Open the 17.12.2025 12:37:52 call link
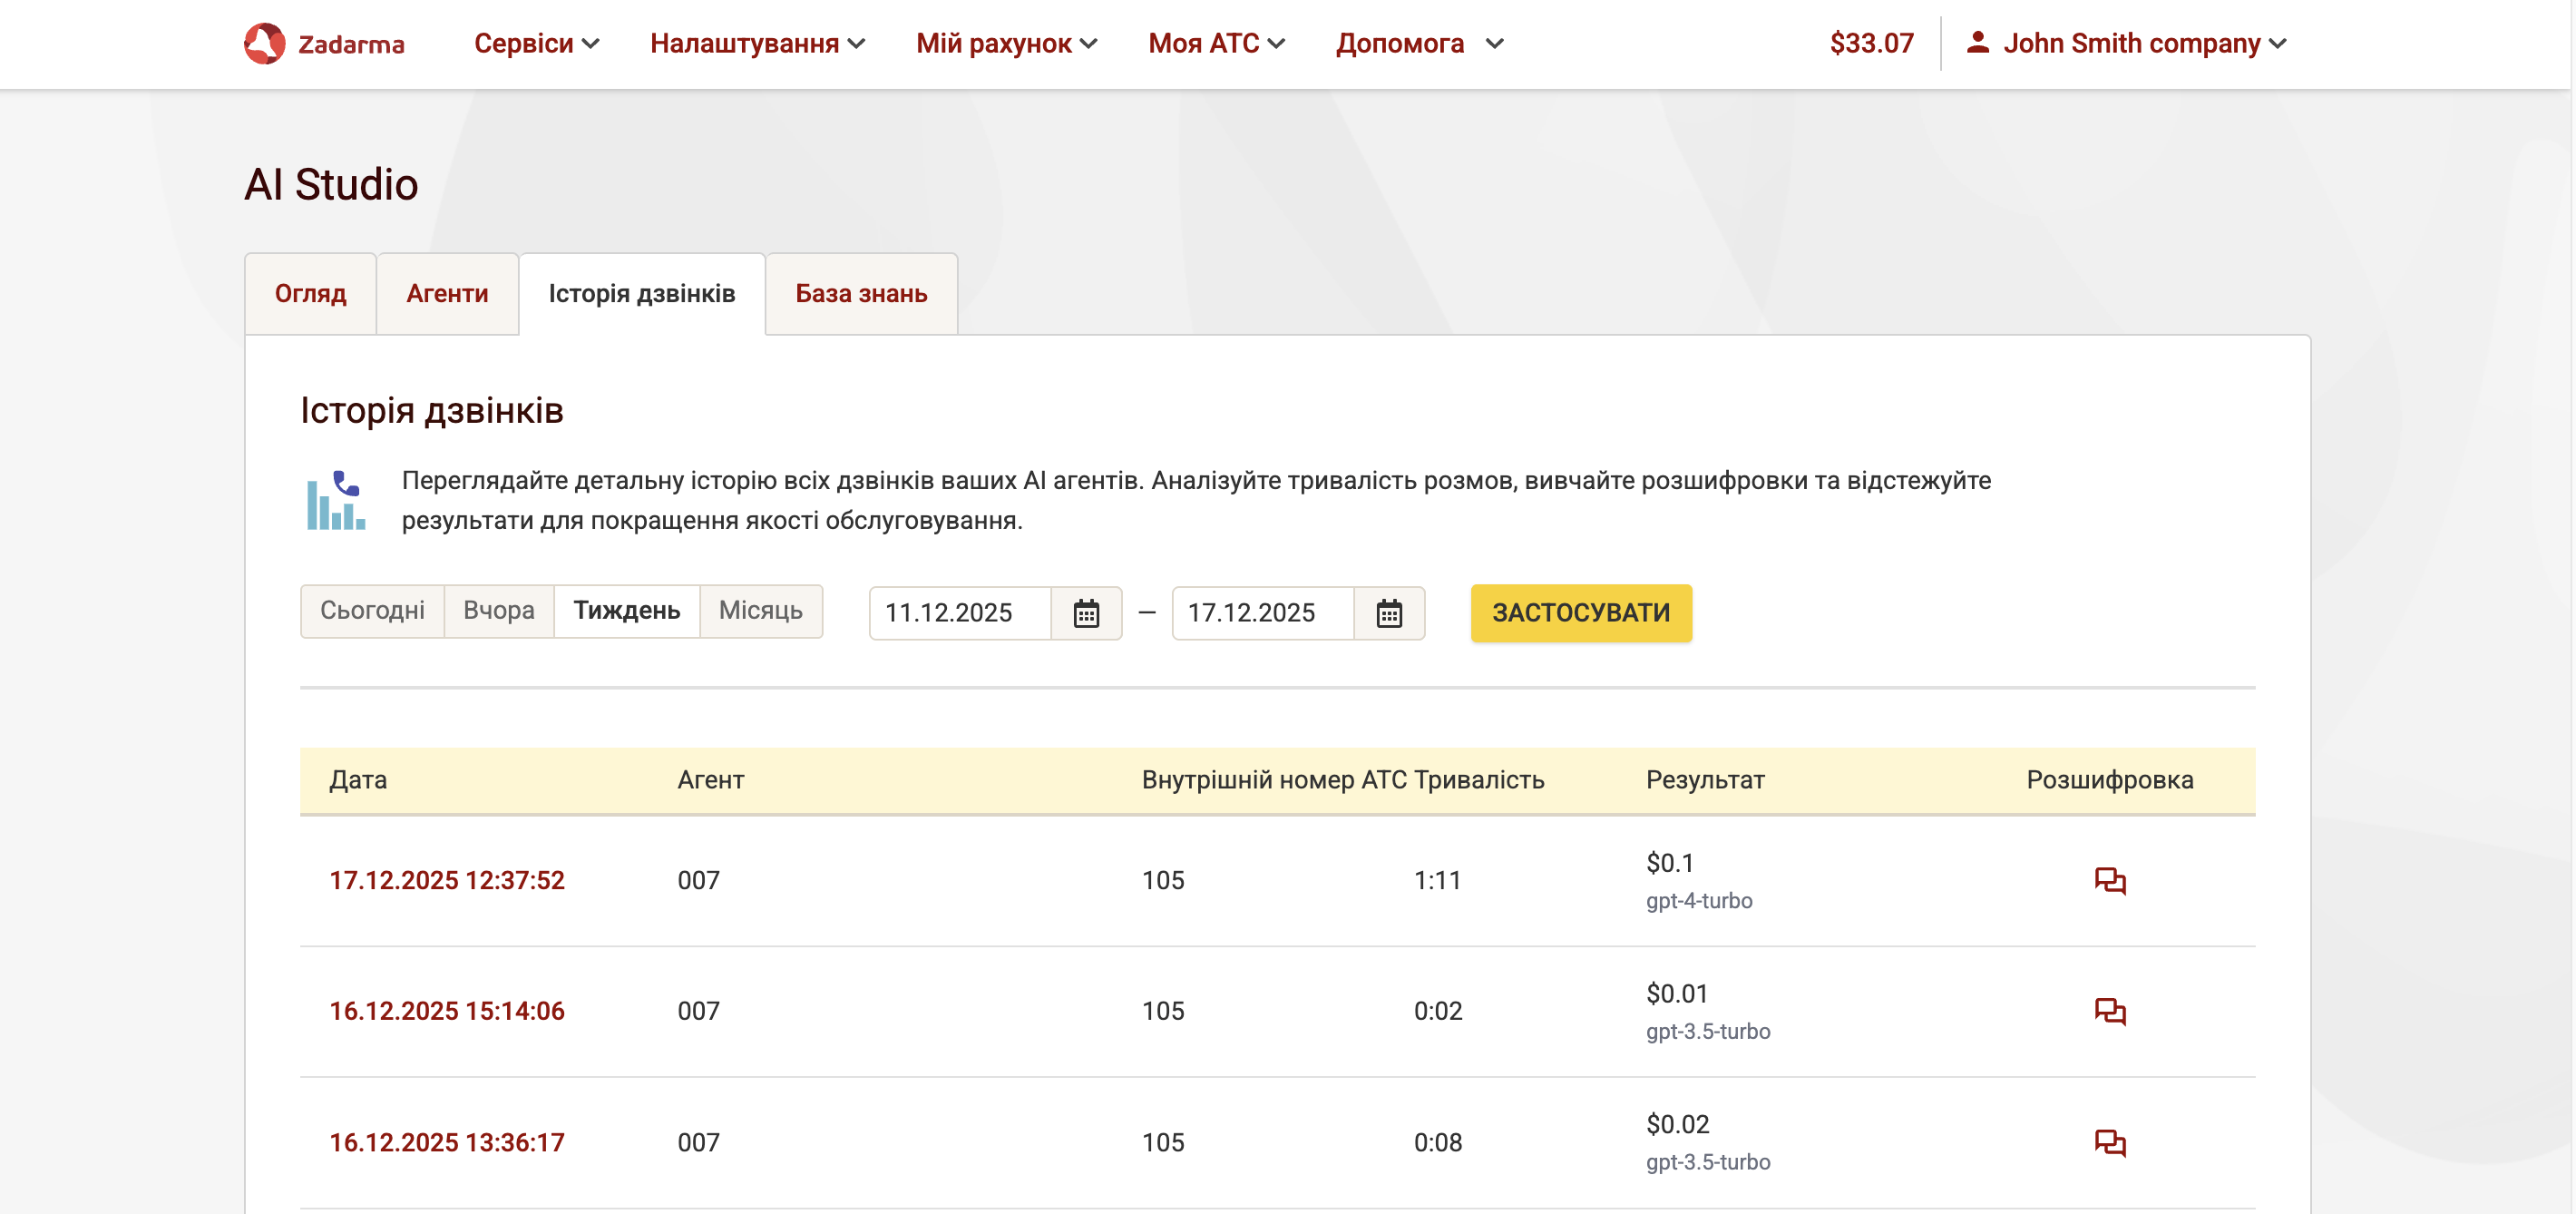The height and width of the screenshot is (1214, 2576). 447,880
